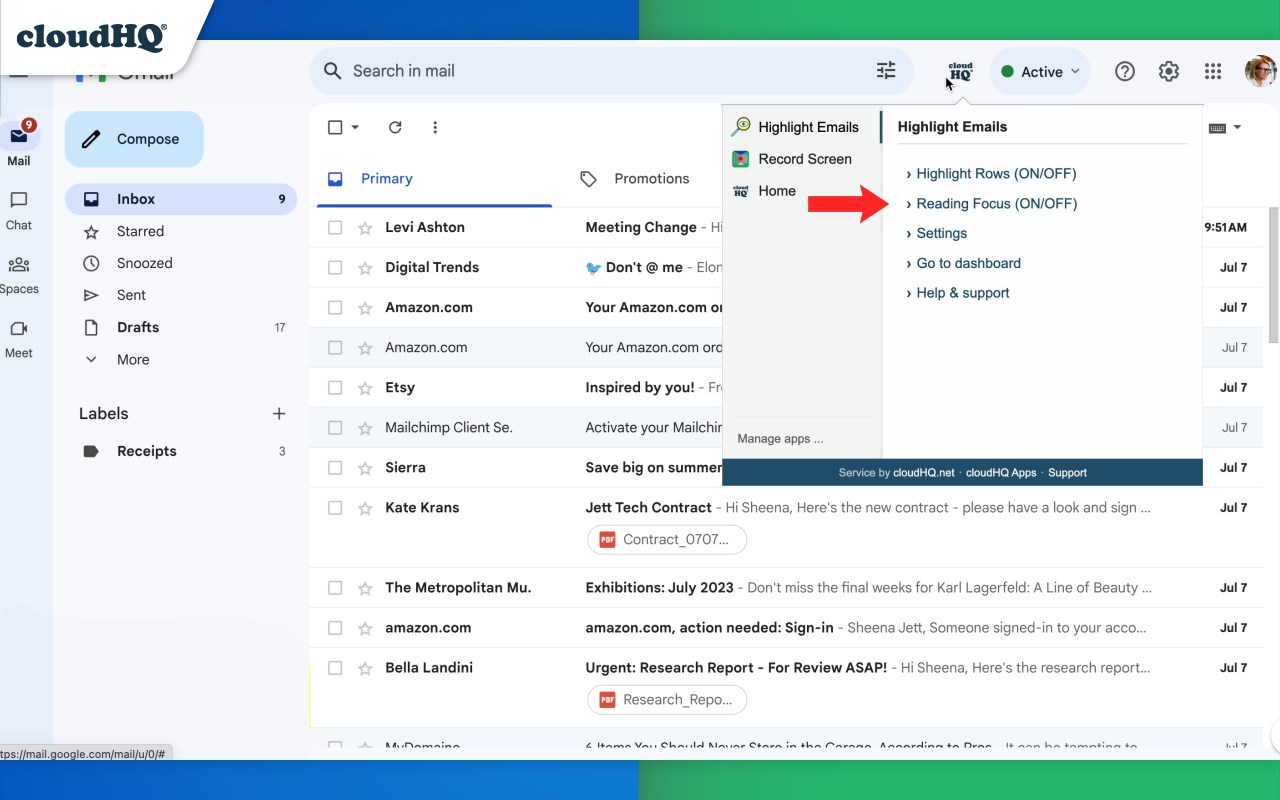This screenshot has height=800, width=1280.
Task: Open Gmail settings gear icon
Action: tap(1169, 71)
